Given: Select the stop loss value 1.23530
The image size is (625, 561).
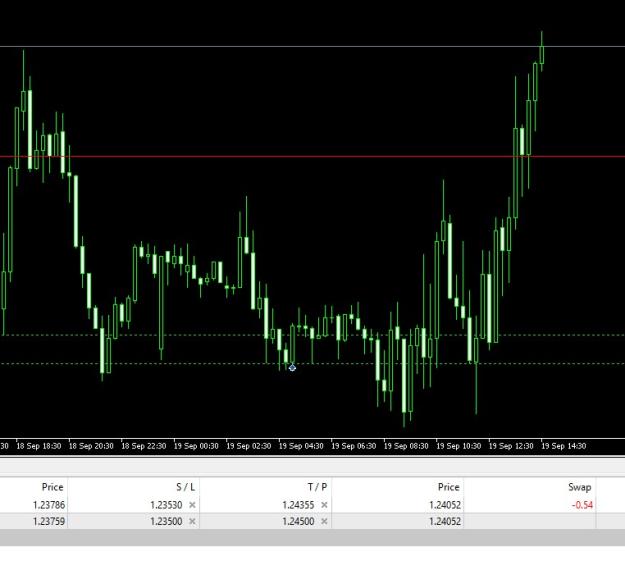Looking at the screenshot, I should tap(166, 505).
